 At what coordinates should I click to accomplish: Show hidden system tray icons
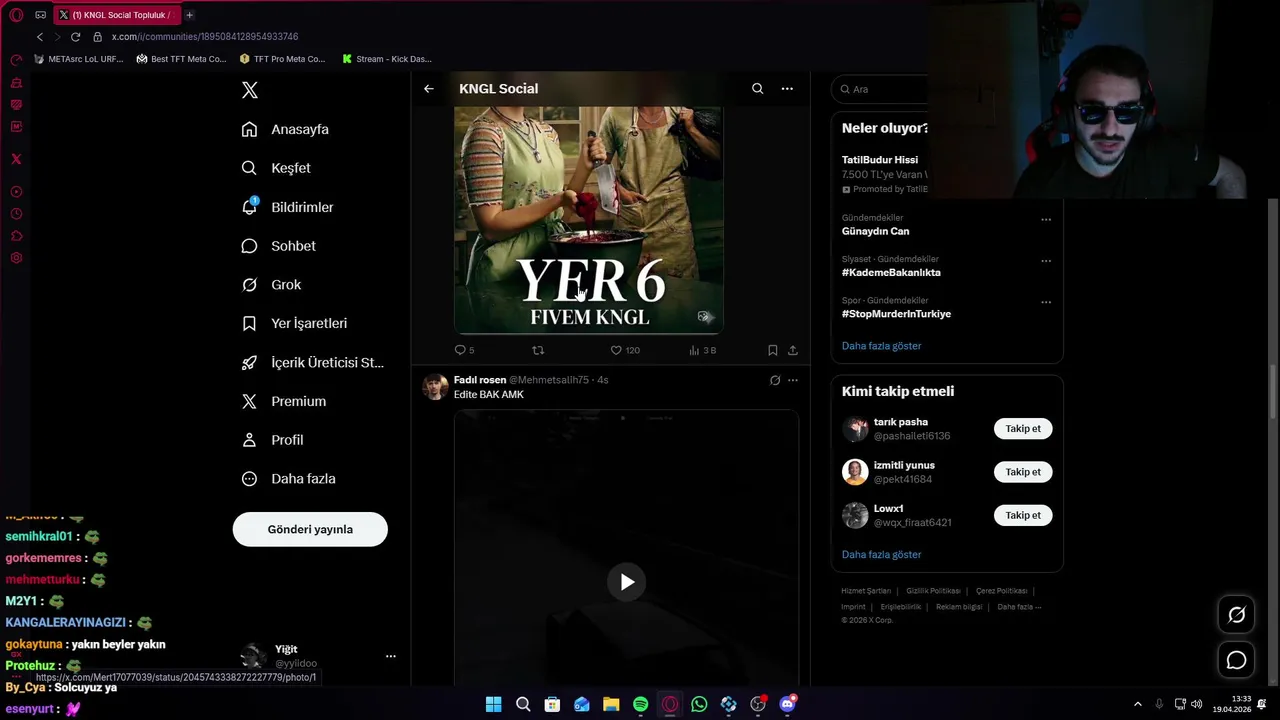1137,704
